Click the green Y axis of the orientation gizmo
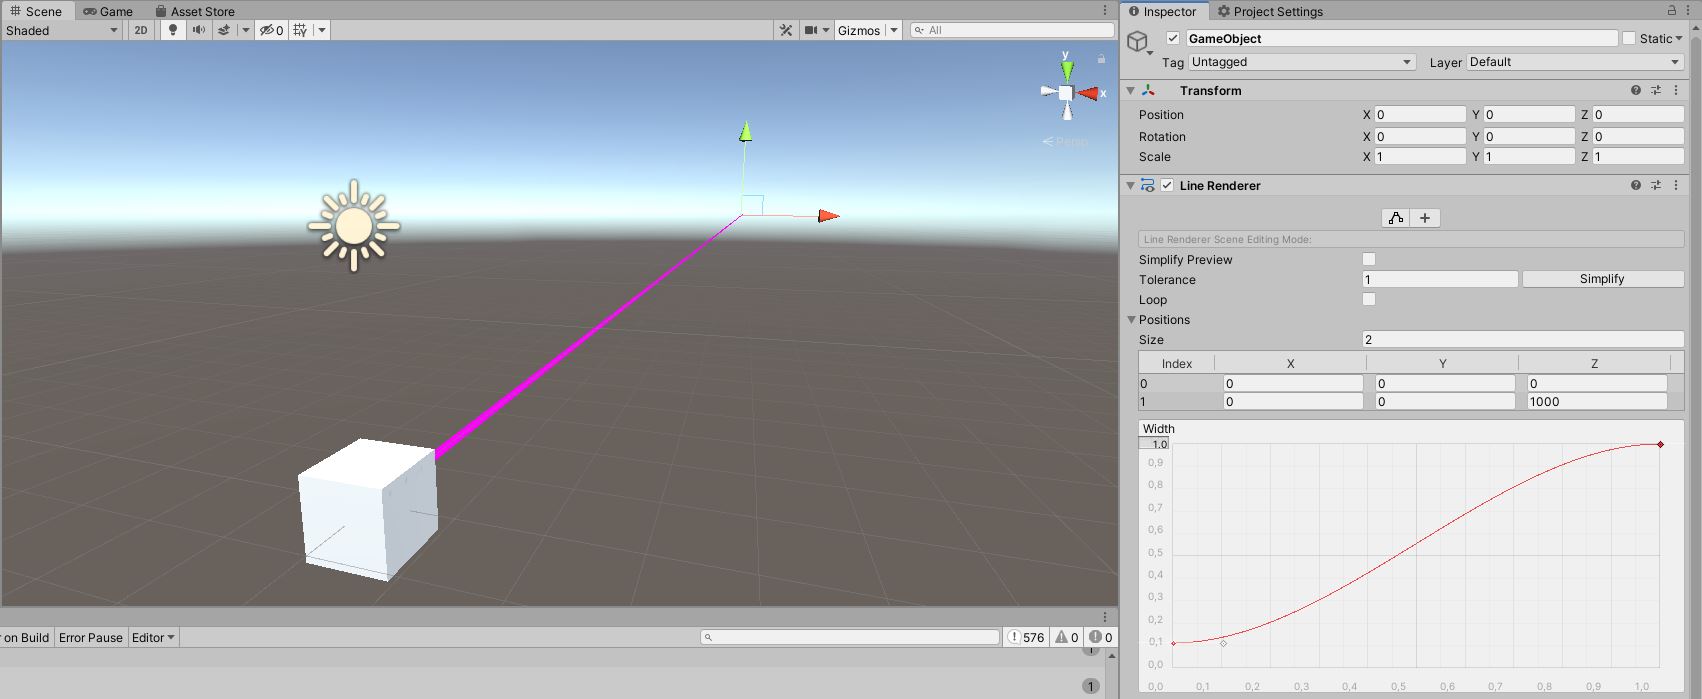The height and width of the screenshot is (699, 1702). click(x=1067, y=70)
